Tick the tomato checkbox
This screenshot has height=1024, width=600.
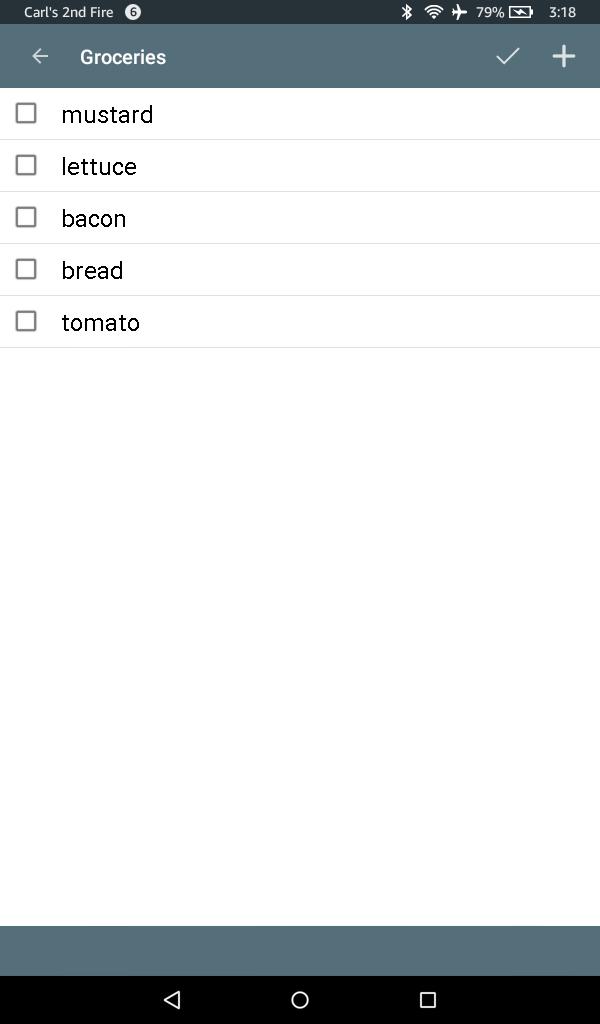click(x=26, y=321)
